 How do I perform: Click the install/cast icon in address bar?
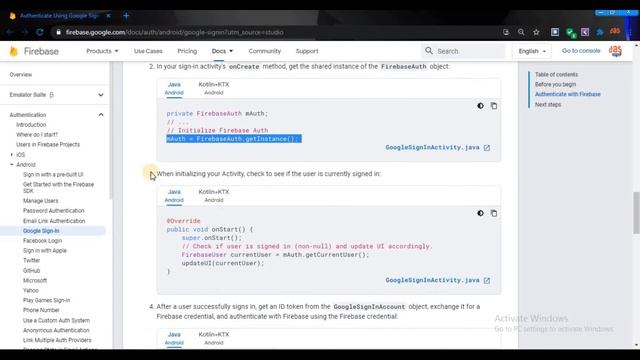click(506, 32)
